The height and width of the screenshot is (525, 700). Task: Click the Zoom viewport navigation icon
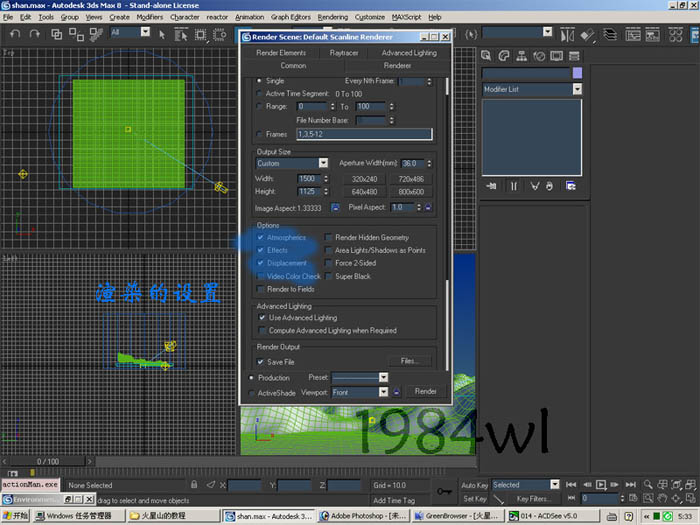(x=648, y=484)
